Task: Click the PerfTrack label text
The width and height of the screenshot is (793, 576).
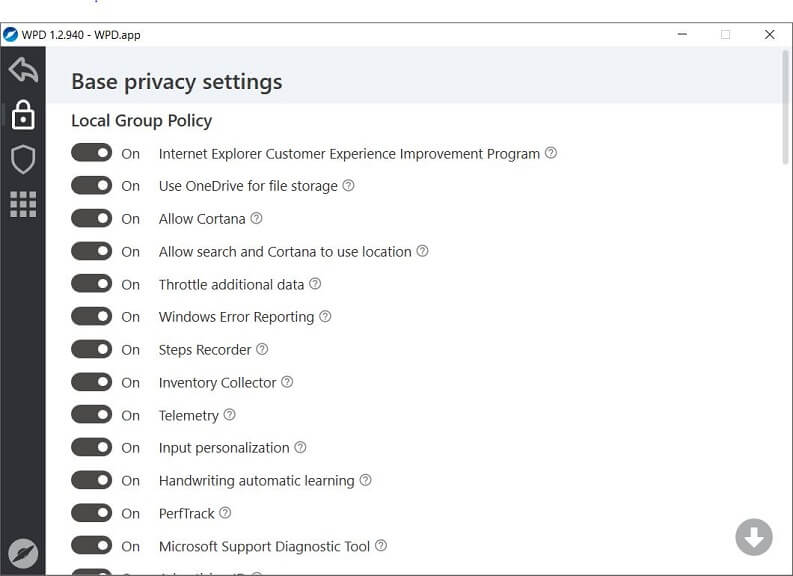Action: pyautogui.click(x=187, y=513)
